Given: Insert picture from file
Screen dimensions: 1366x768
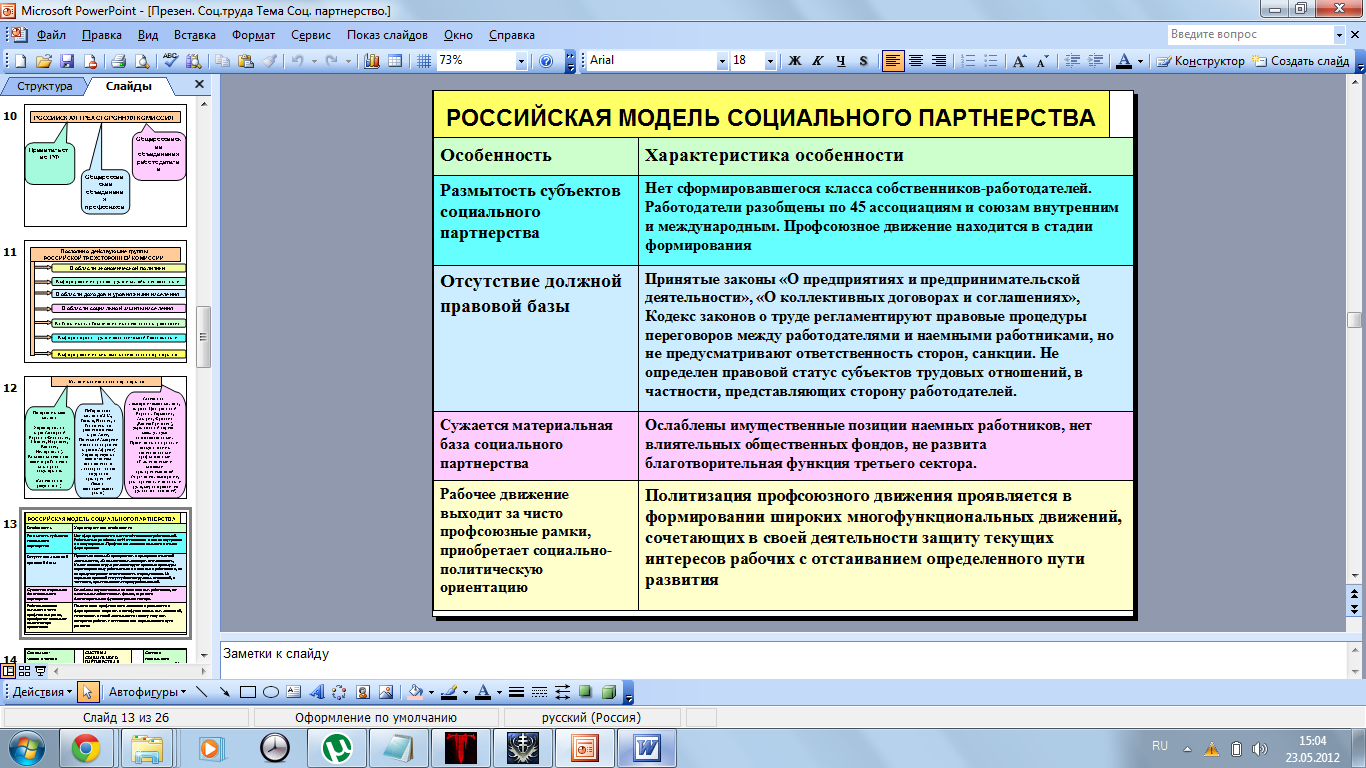Looking at the screenshot, I should (x=385, y=692).
